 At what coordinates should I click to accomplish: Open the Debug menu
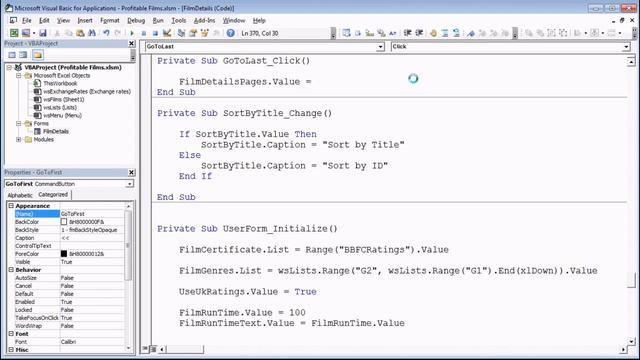point(136,20)
